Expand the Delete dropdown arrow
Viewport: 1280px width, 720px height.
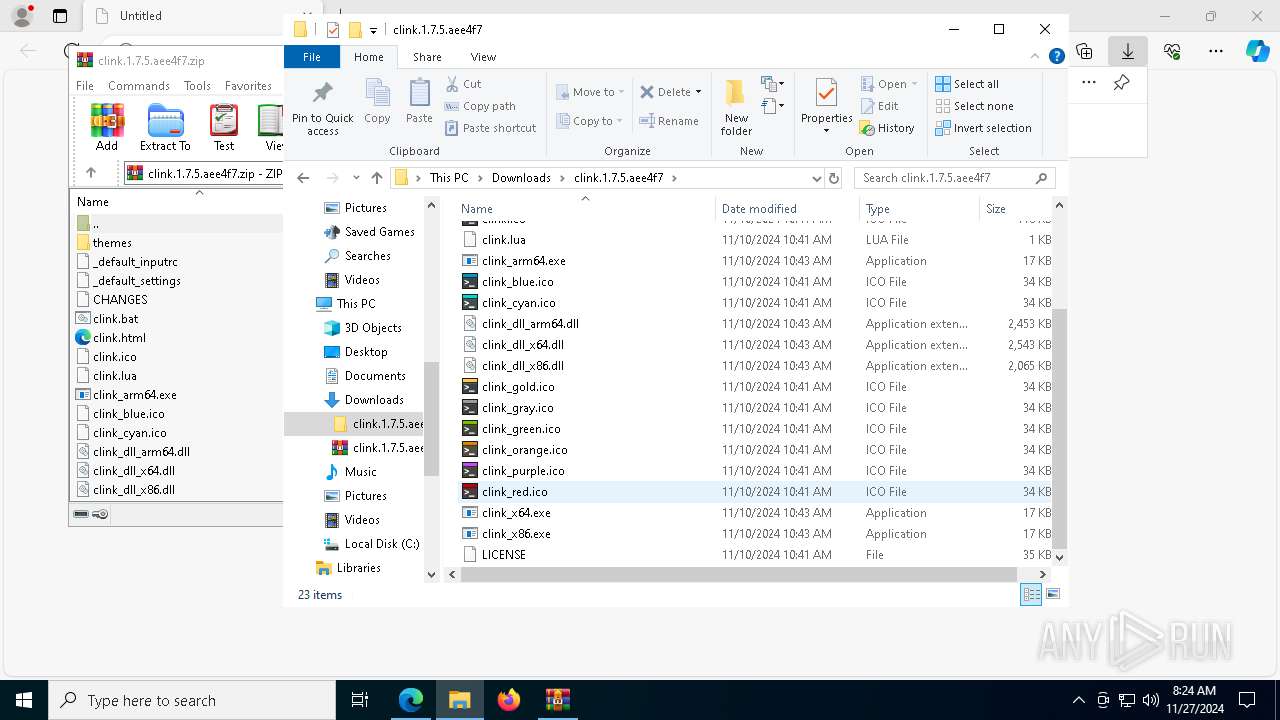coord(698,92)
